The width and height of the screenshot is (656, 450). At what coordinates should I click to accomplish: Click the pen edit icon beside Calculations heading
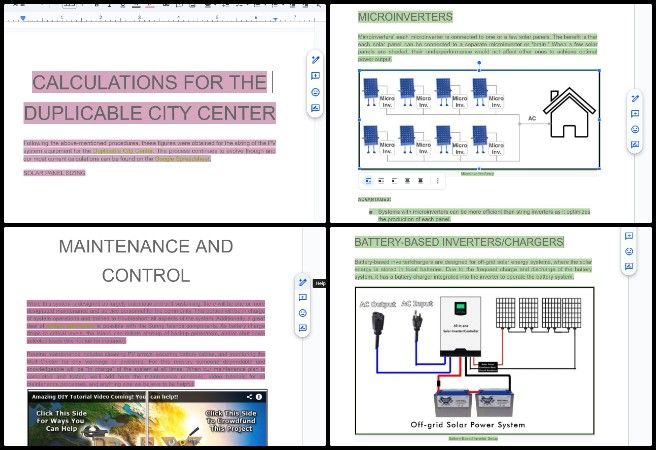coord(315,60)
